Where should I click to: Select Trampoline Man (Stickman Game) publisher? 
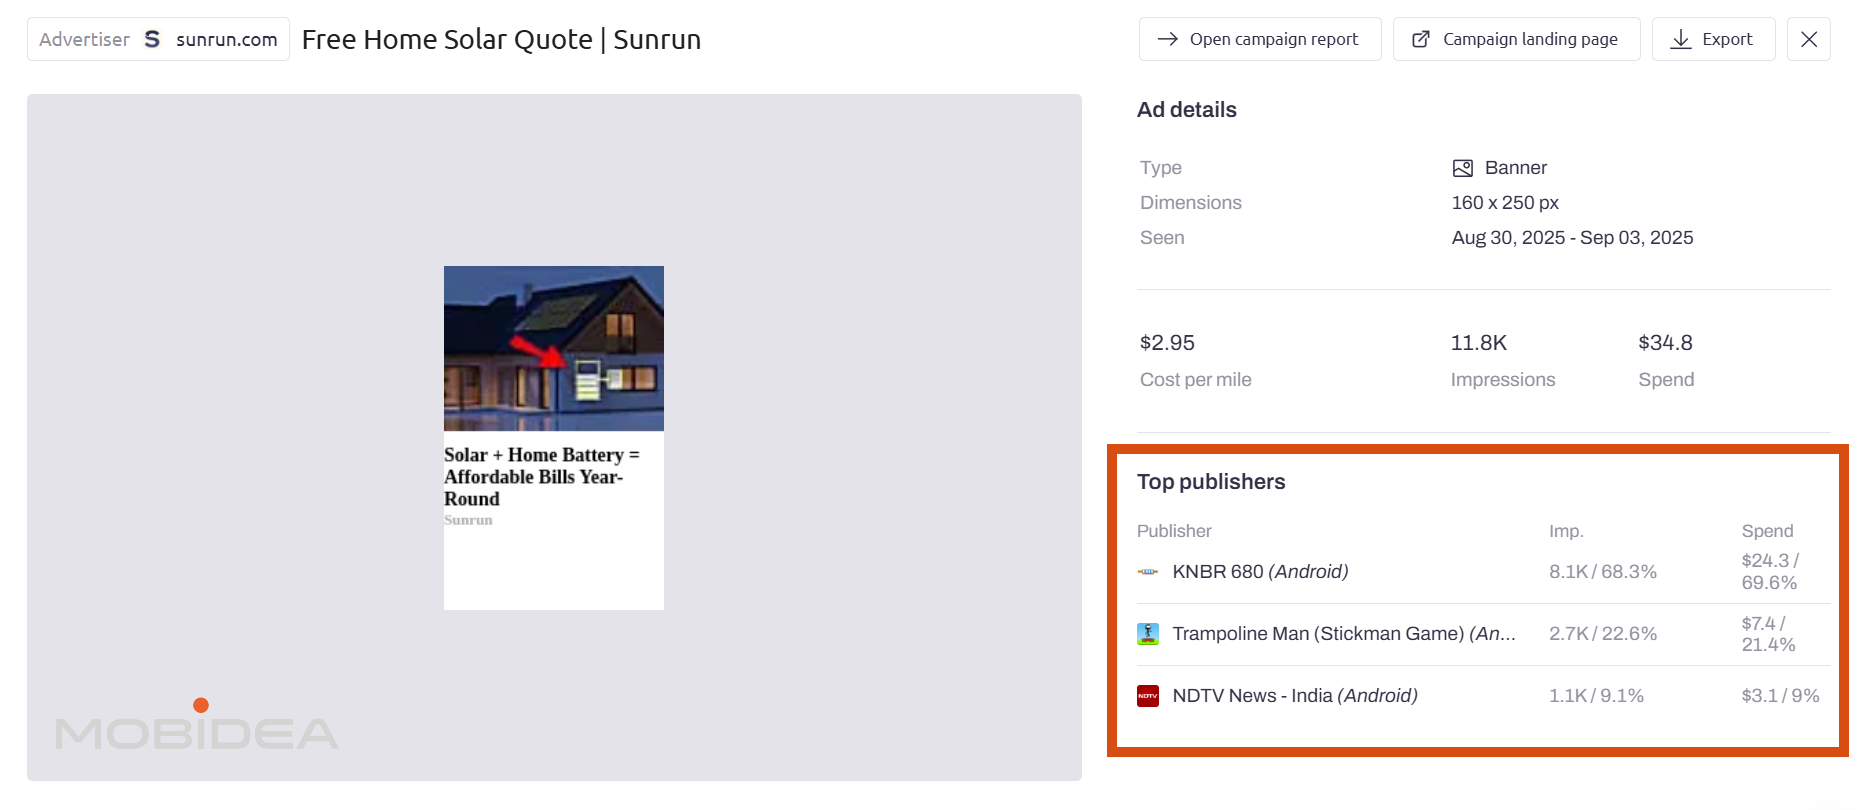click(1344, 634)
